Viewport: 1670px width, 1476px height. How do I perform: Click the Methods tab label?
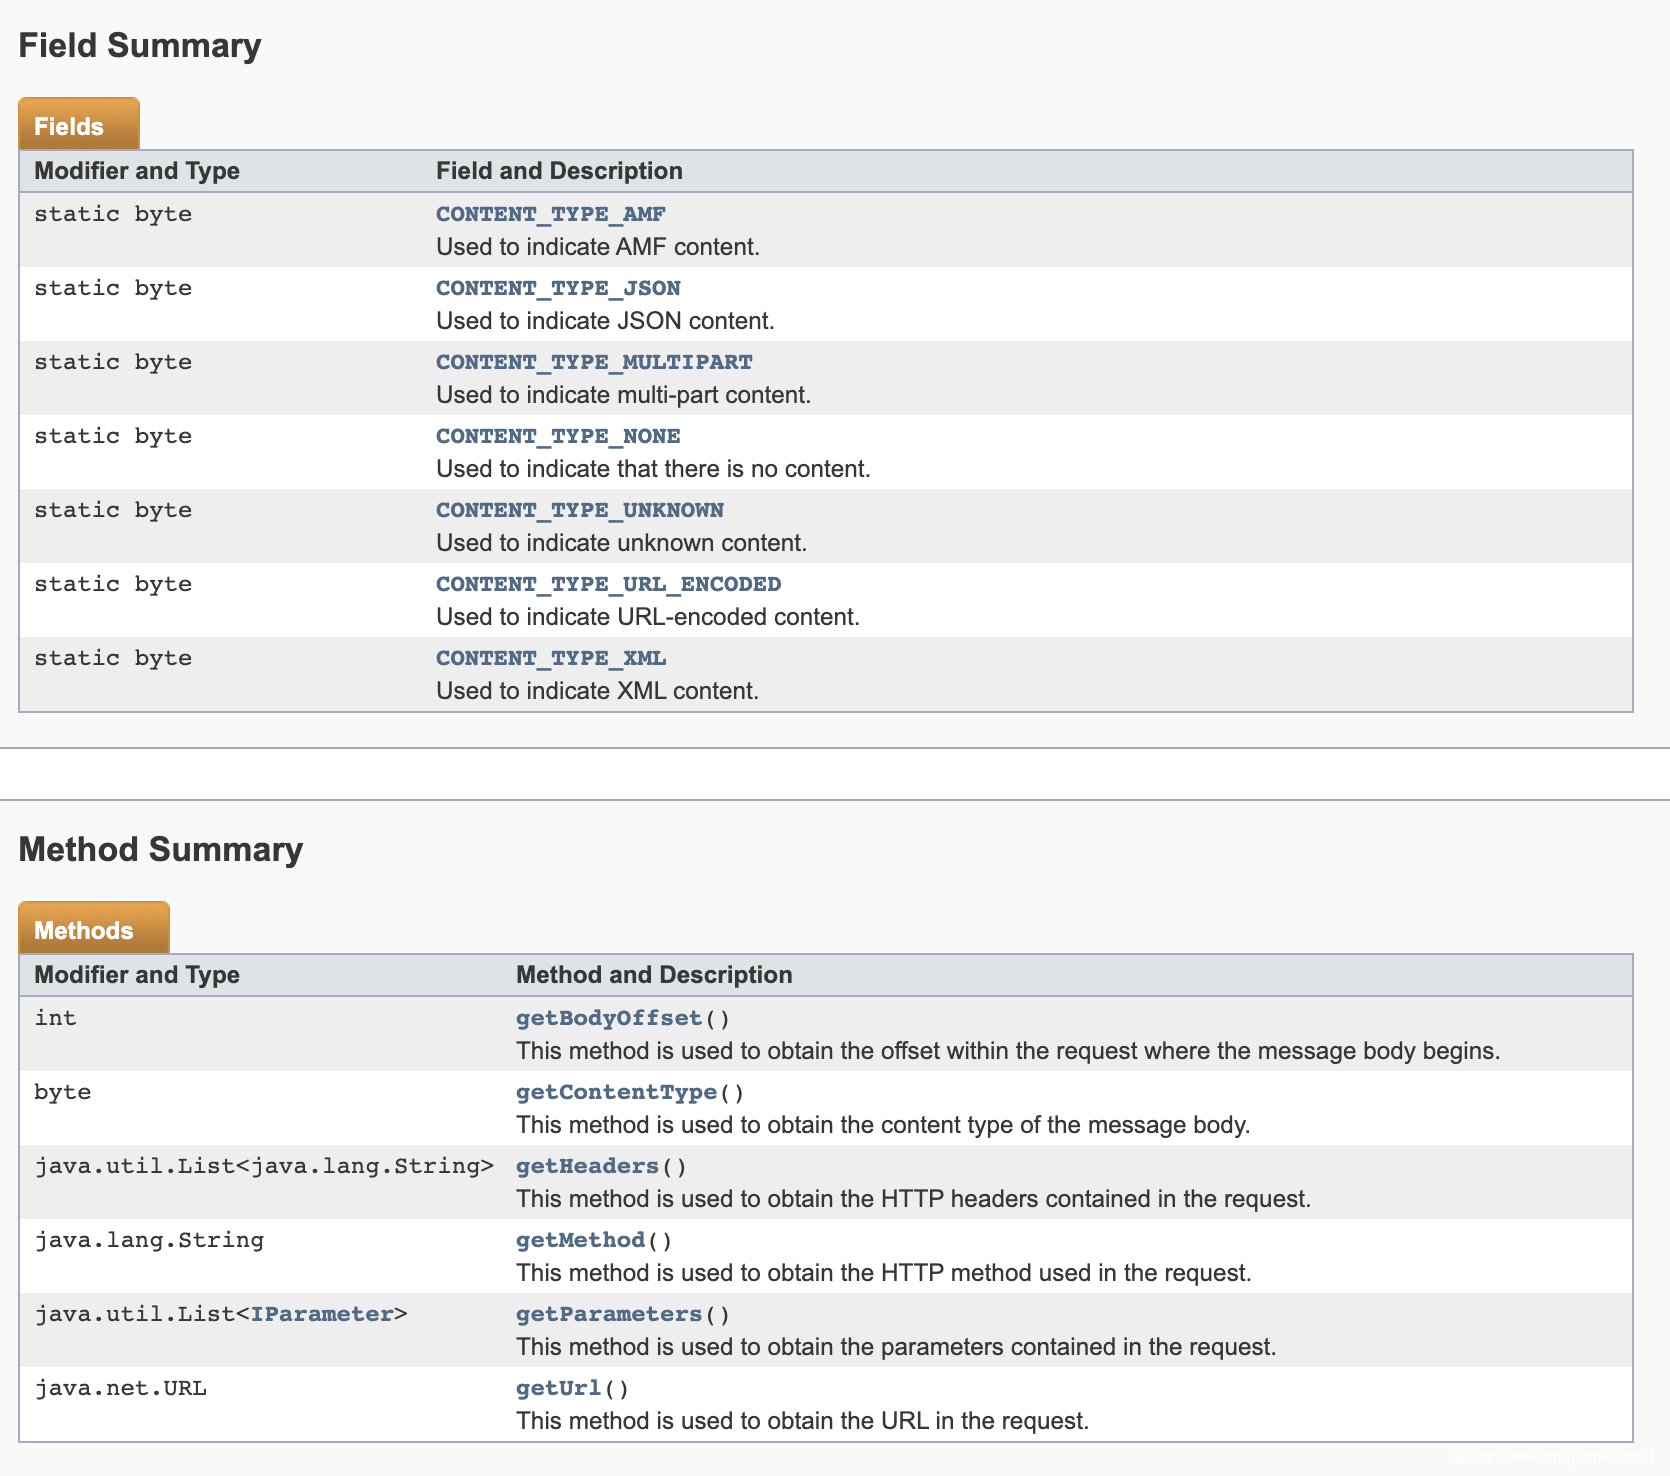tap(84, 931)
